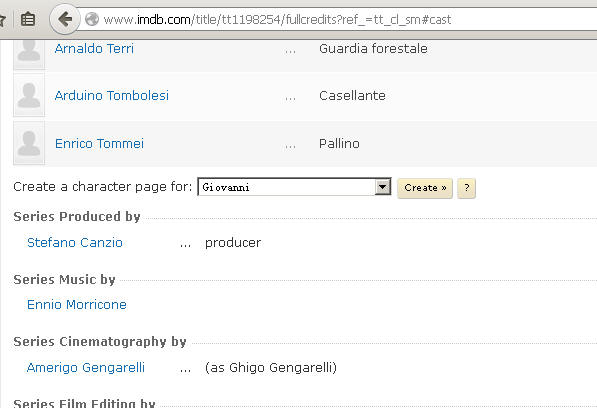Click the Guardia forestale character text
The width and height of the screenshot is (597, 408).
[373, 49]
